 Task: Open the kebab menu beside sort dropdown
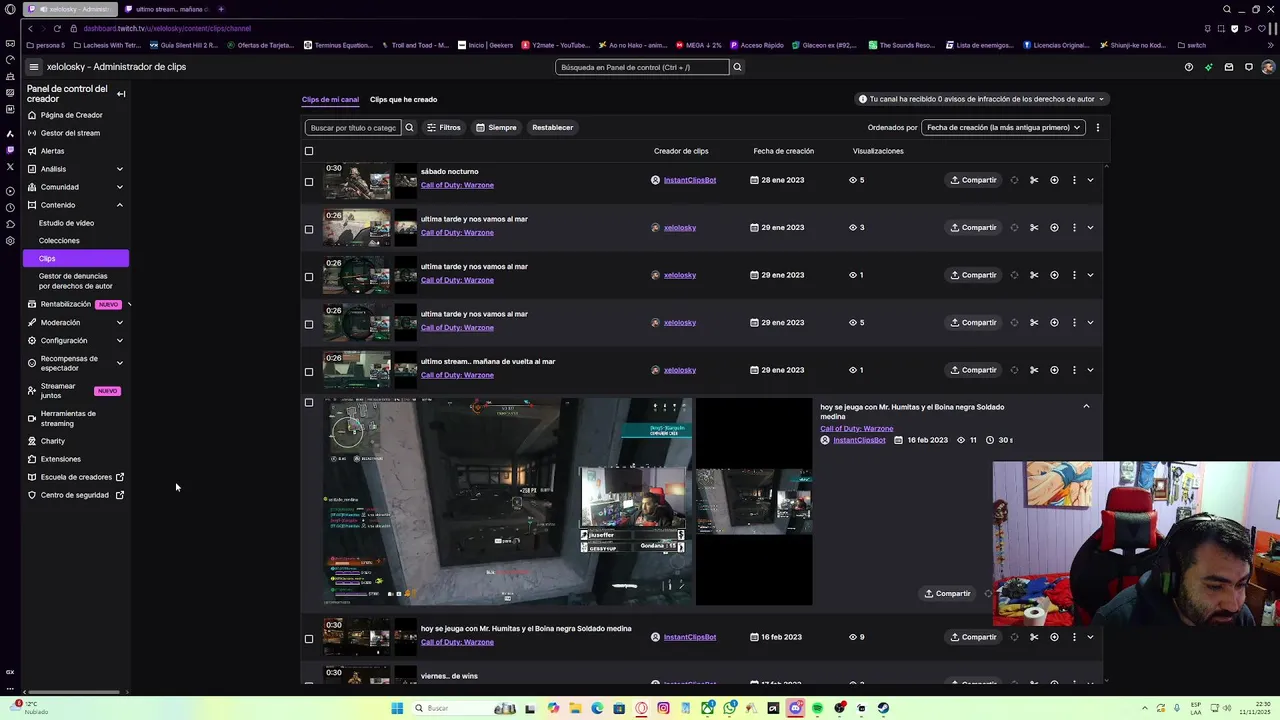point(1097,127)
